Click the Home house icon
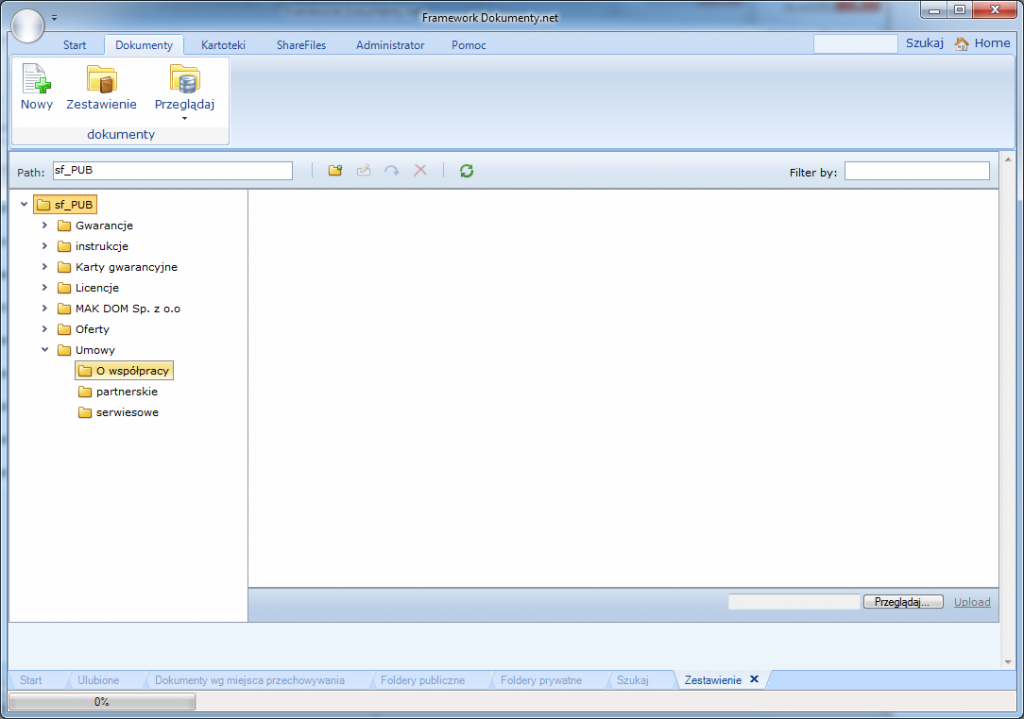 click(x=962, y=43)
